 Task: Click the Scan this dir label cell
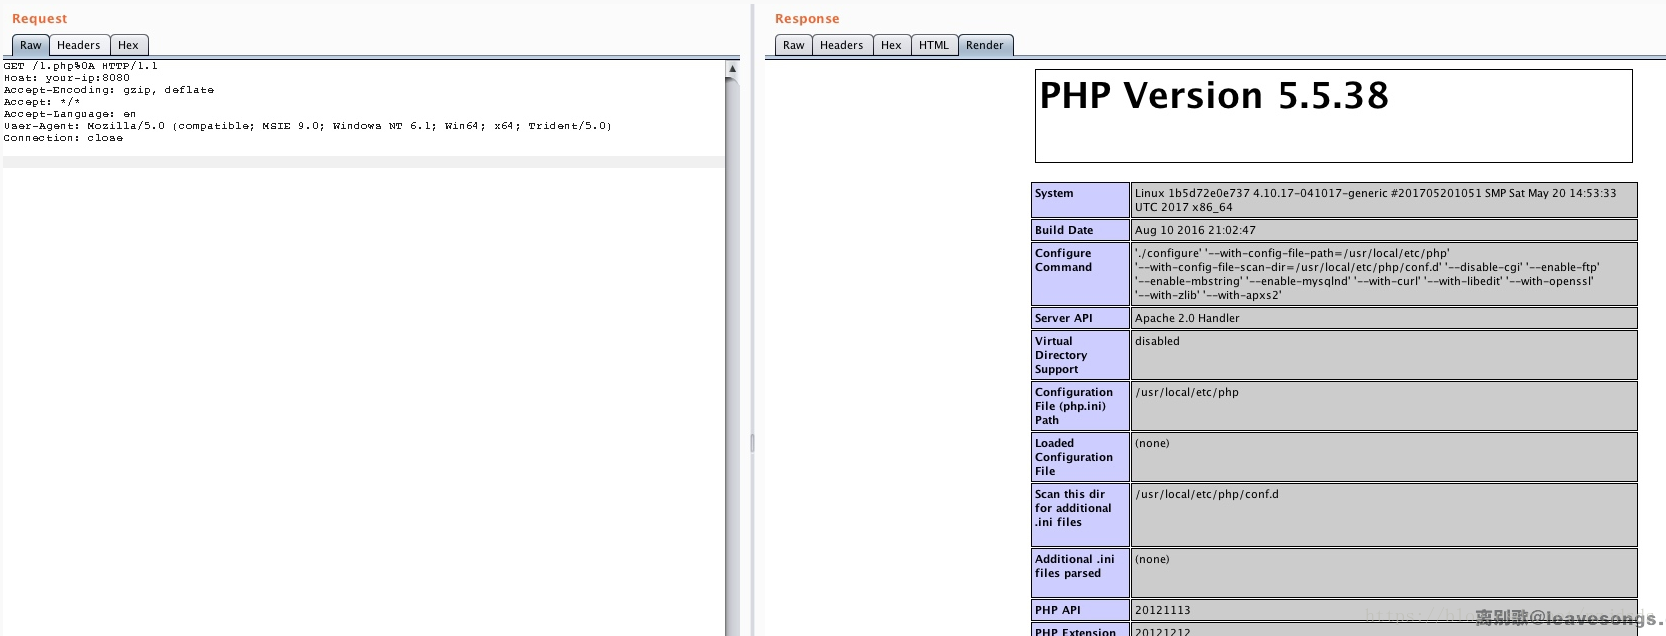coord(1080,515)
